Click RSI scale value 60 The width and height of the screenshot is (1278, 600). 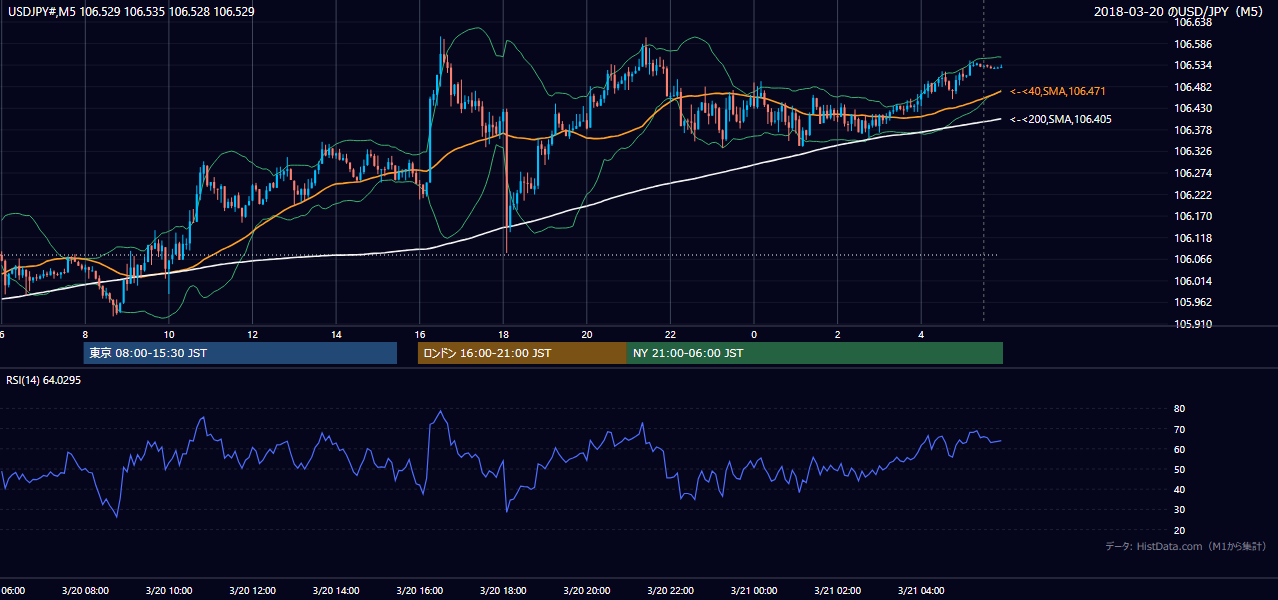point(1179,449)
